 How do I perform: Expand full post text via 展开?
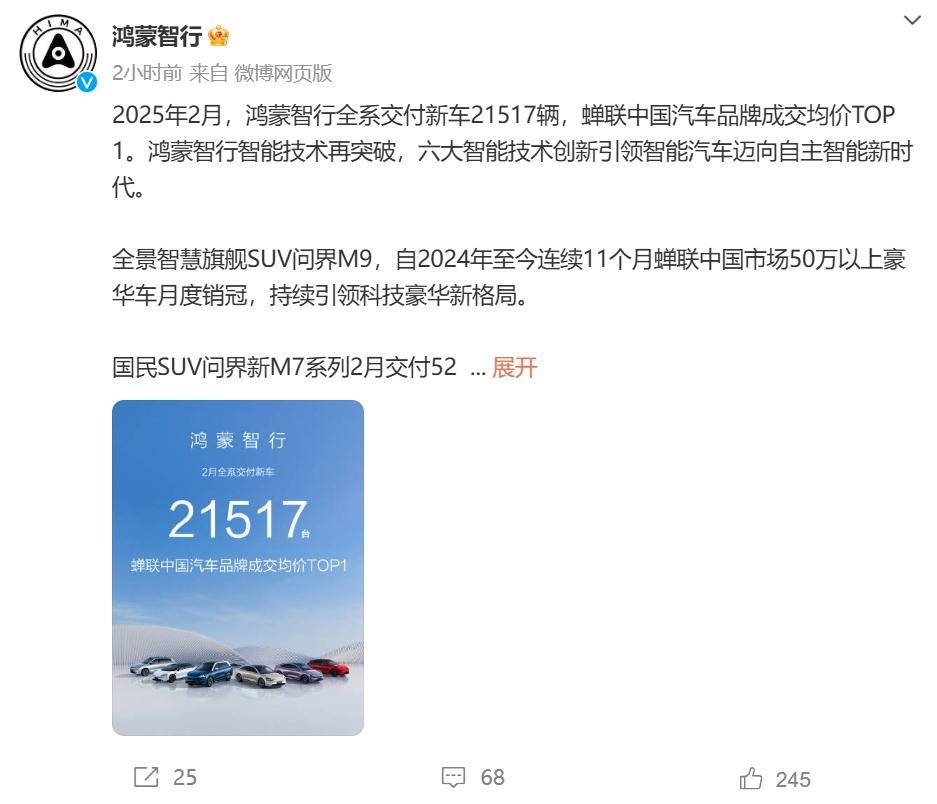tap(515, 367)
